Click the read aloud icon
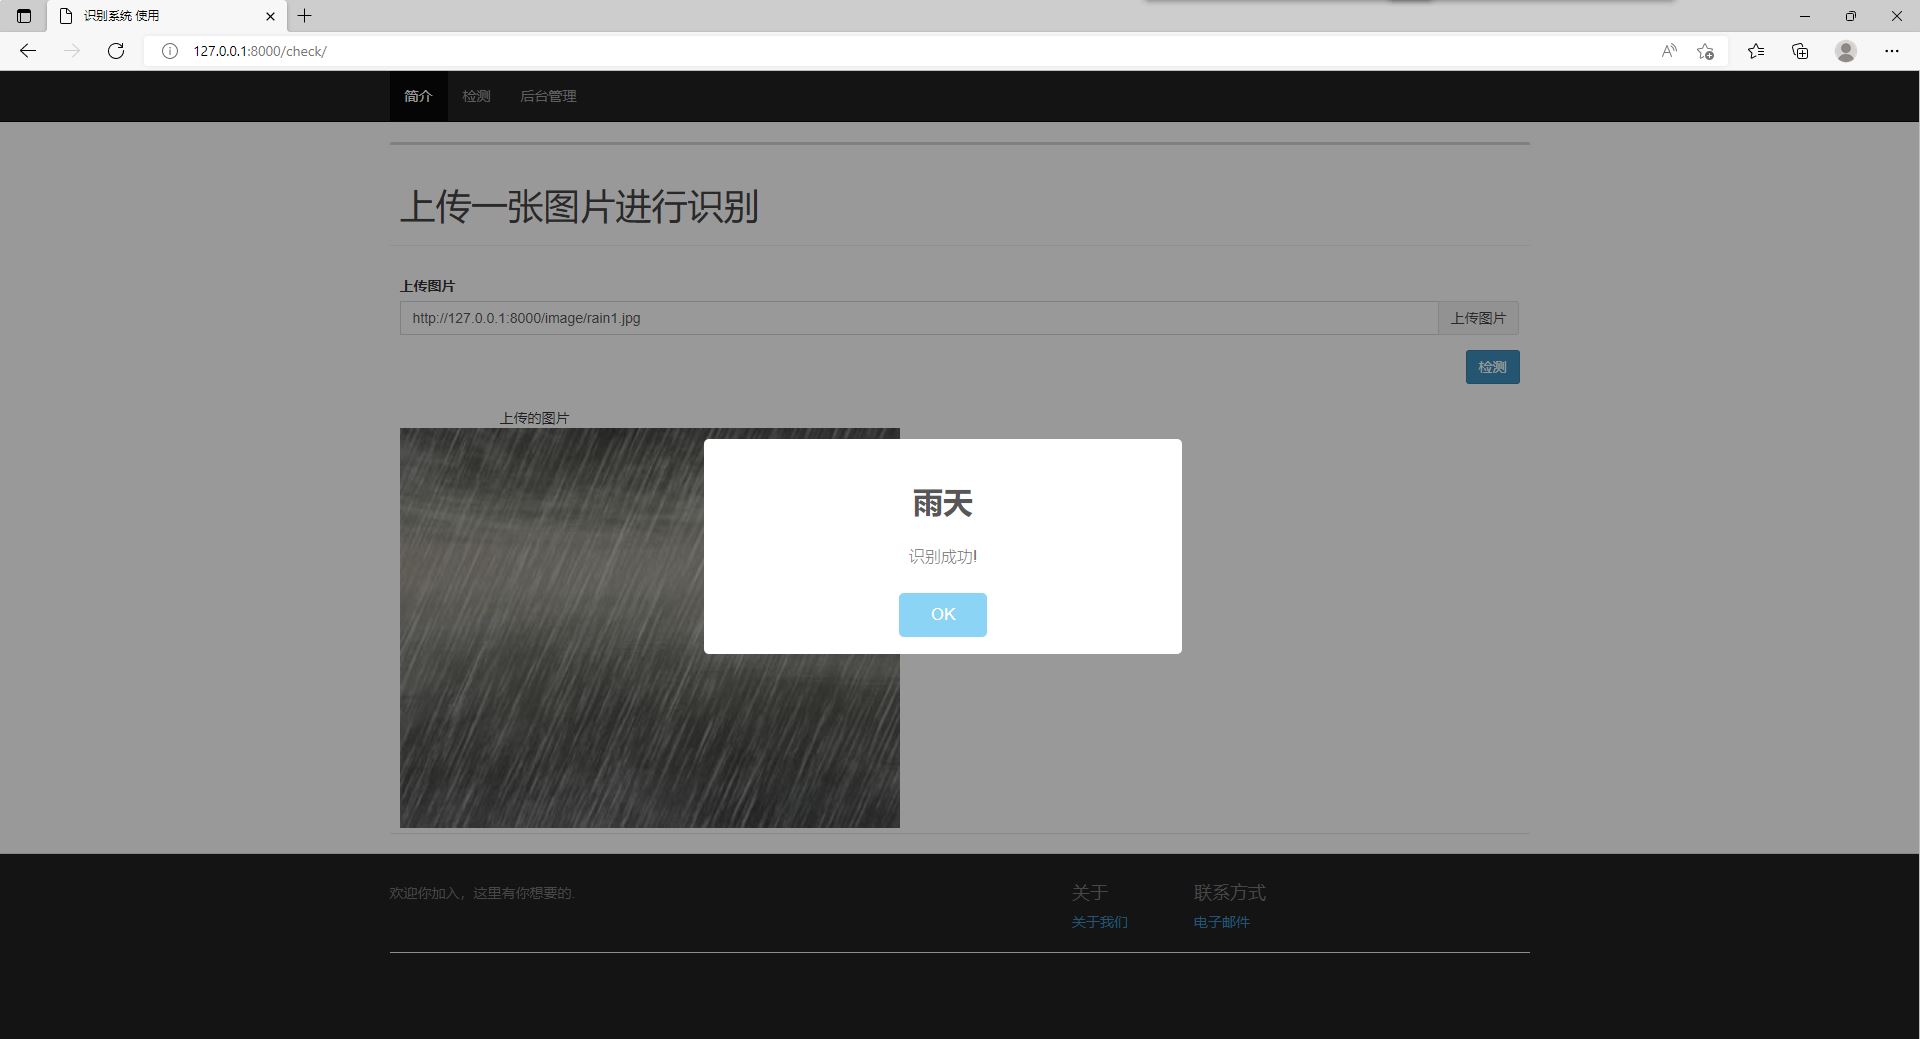The width and height of the screenshot is (1920, 1039). pos(1669,51)
